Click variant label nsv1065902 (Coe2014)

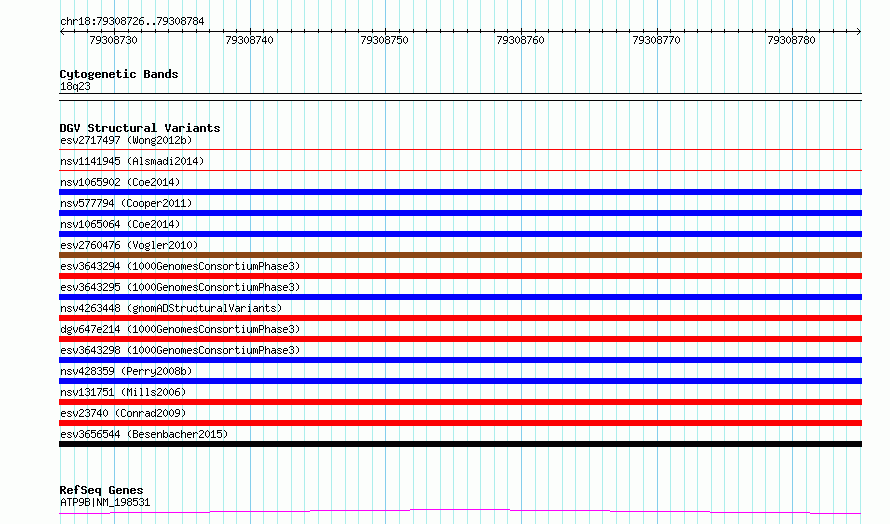[120, 182]
